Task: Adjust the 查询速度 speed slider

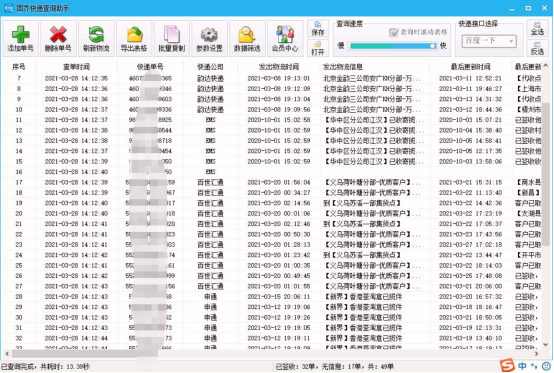Action: (392, 46)
